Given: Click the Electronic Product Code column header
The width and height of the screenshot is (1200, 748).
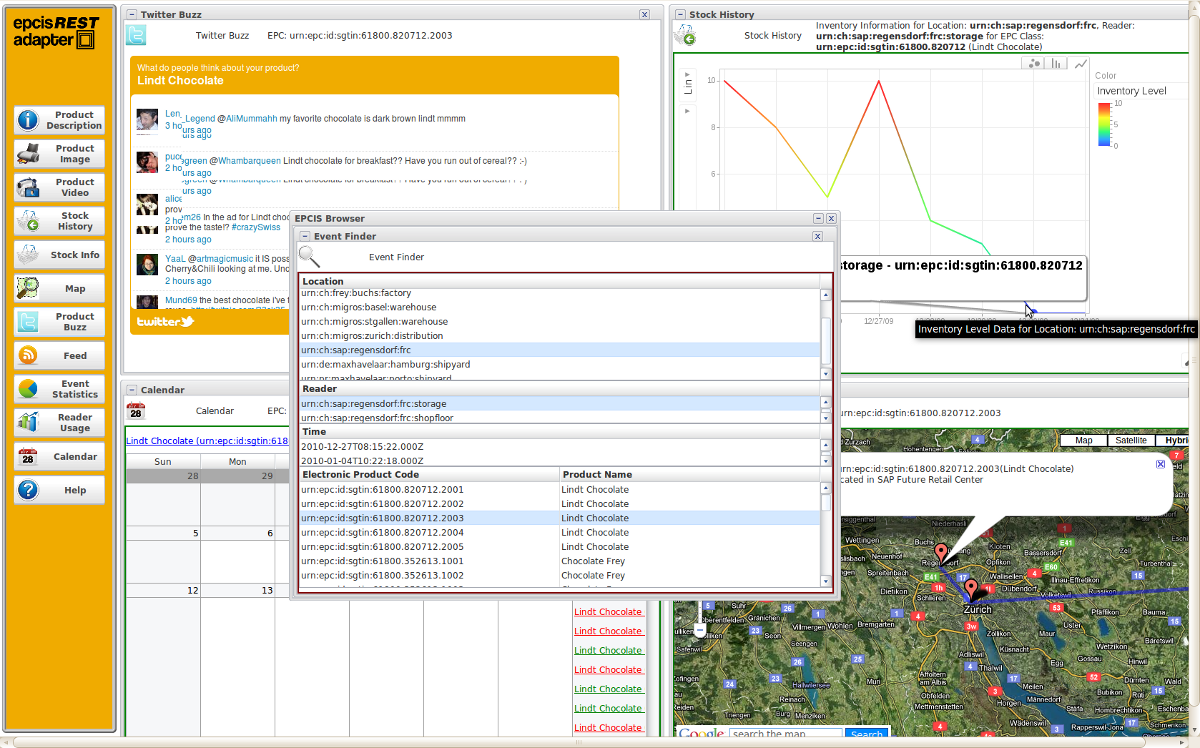Looking at the screenshot, I should click(429, 474).
